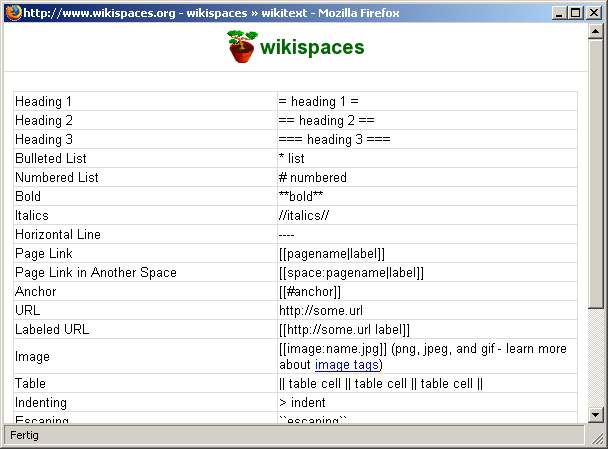Screen dimensions: 608x449
Task: Click the '=== heading 3 ===' syntax cell
Action: pyautogui.click(x=427, y=140)
